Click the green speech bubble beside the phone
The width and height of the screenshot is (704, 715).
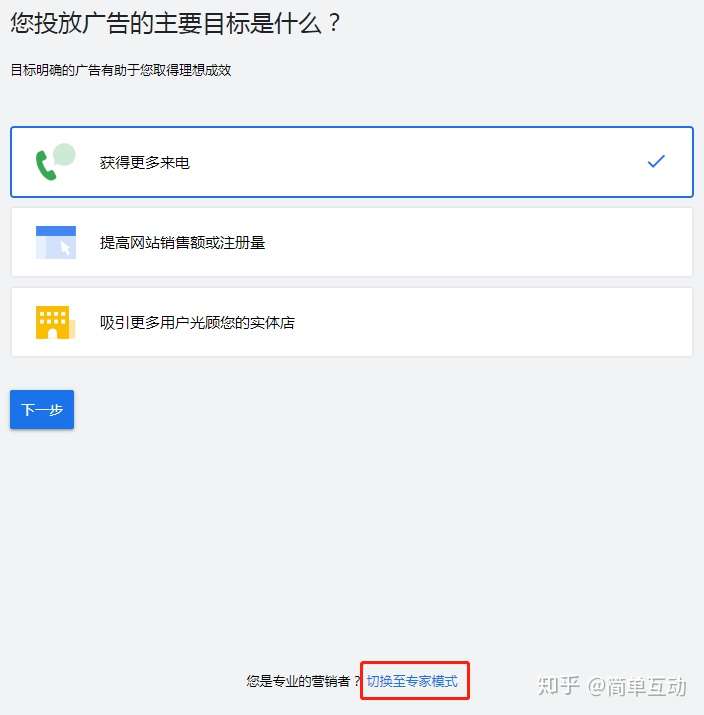tap(64, 154)
